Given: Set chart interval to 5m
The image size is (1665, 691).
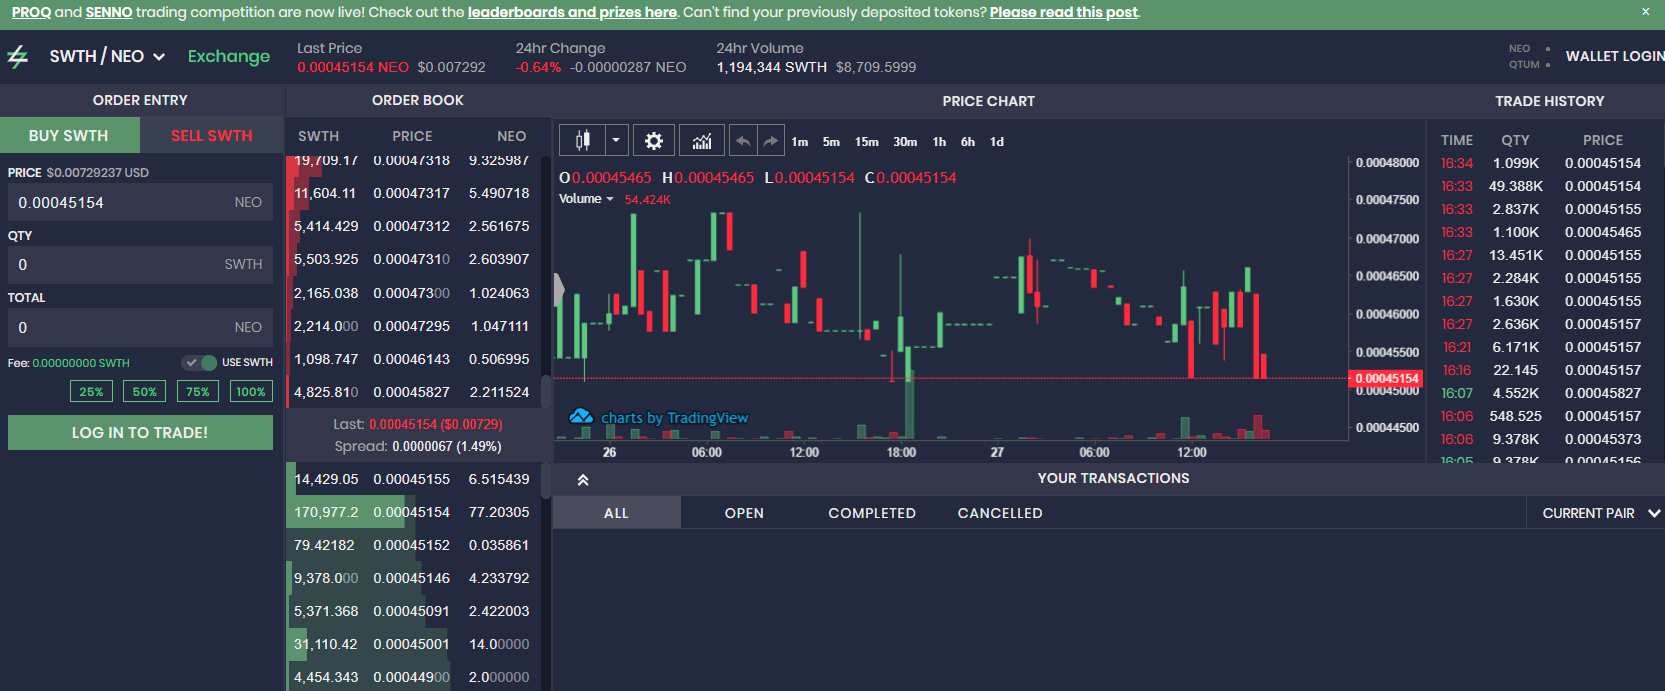Looking at the screenshot, I should 831,142.
